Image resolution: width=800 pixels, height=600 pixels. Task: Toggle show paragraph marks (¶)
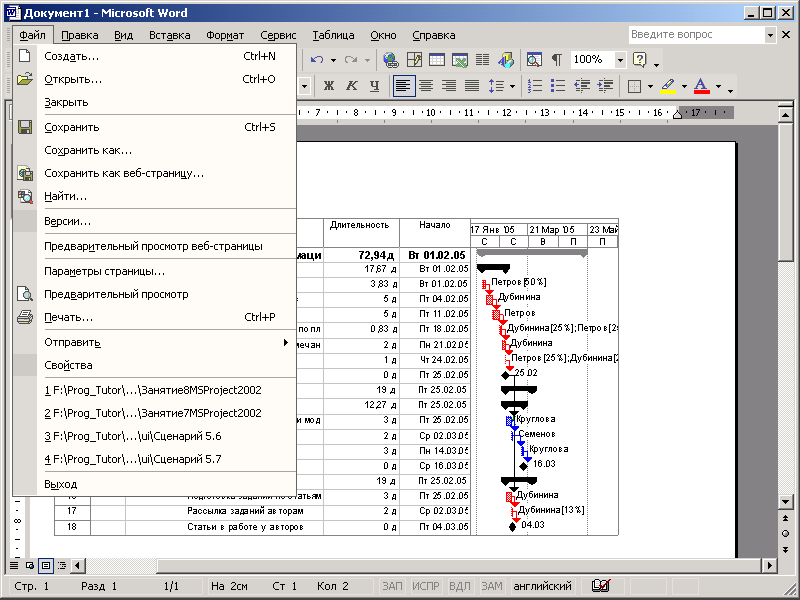coord(557,60)
